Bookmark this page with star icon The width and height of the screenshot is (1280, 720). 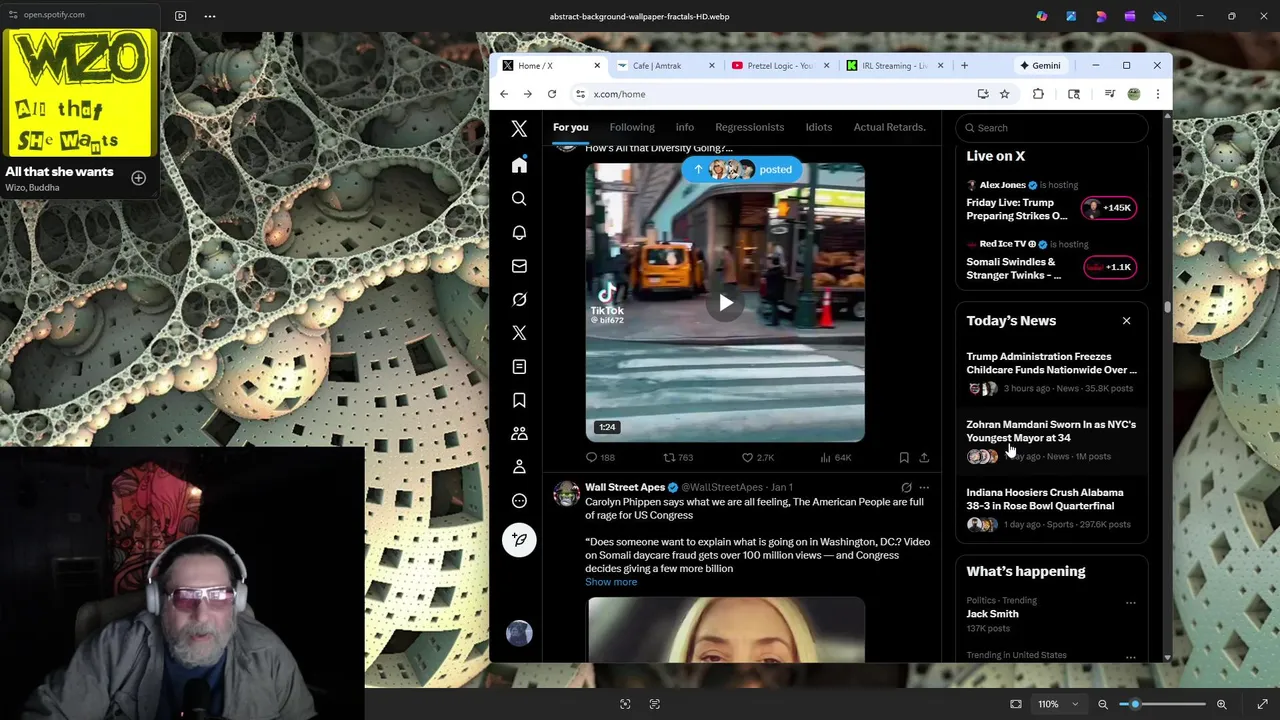(x=1004, y=94)
